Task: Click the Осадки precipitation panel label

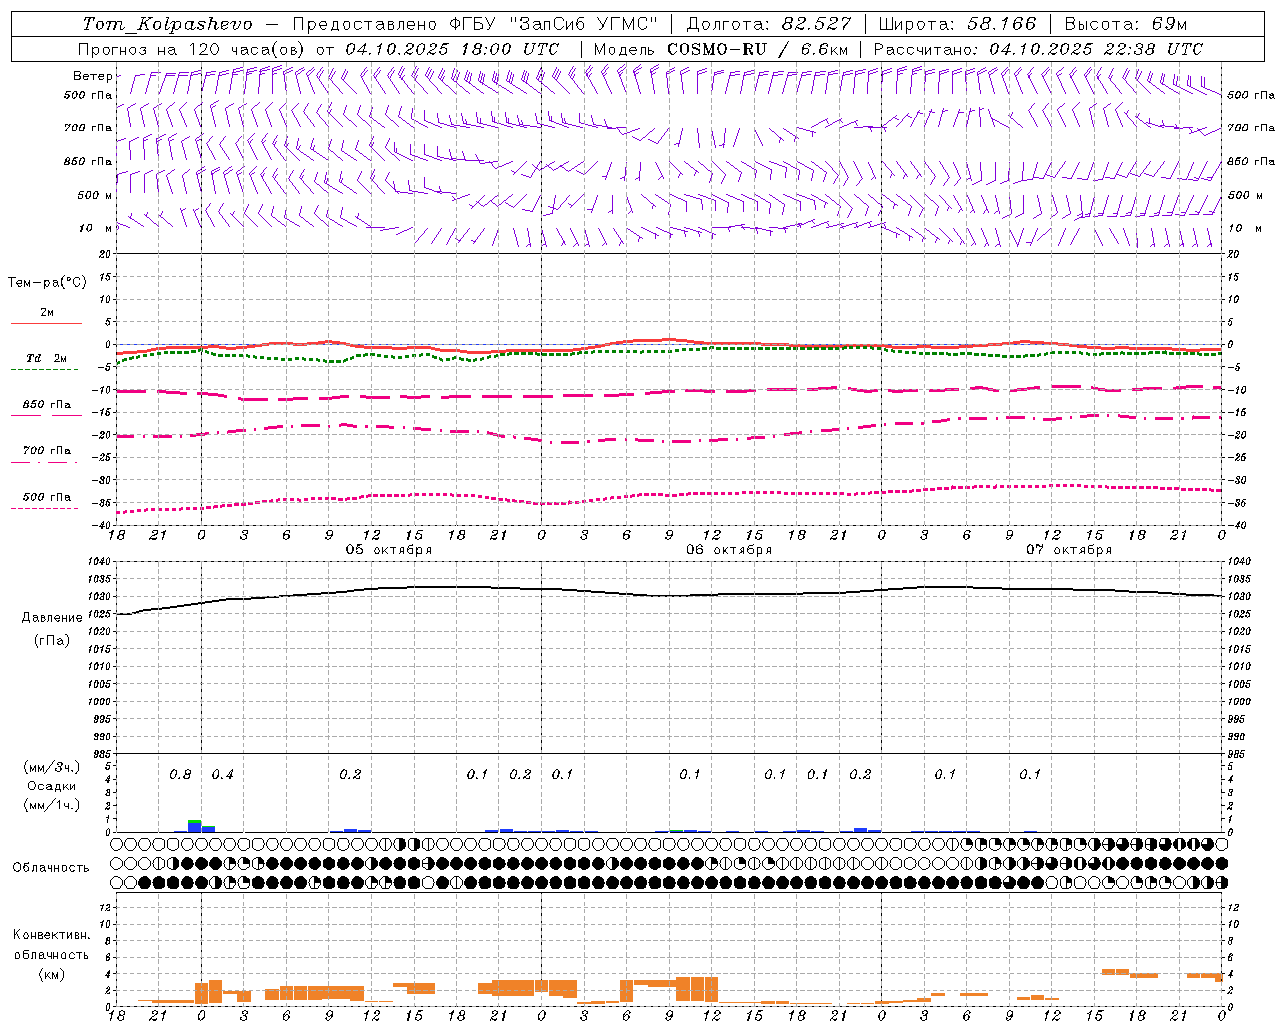Action: coord(52,786)
